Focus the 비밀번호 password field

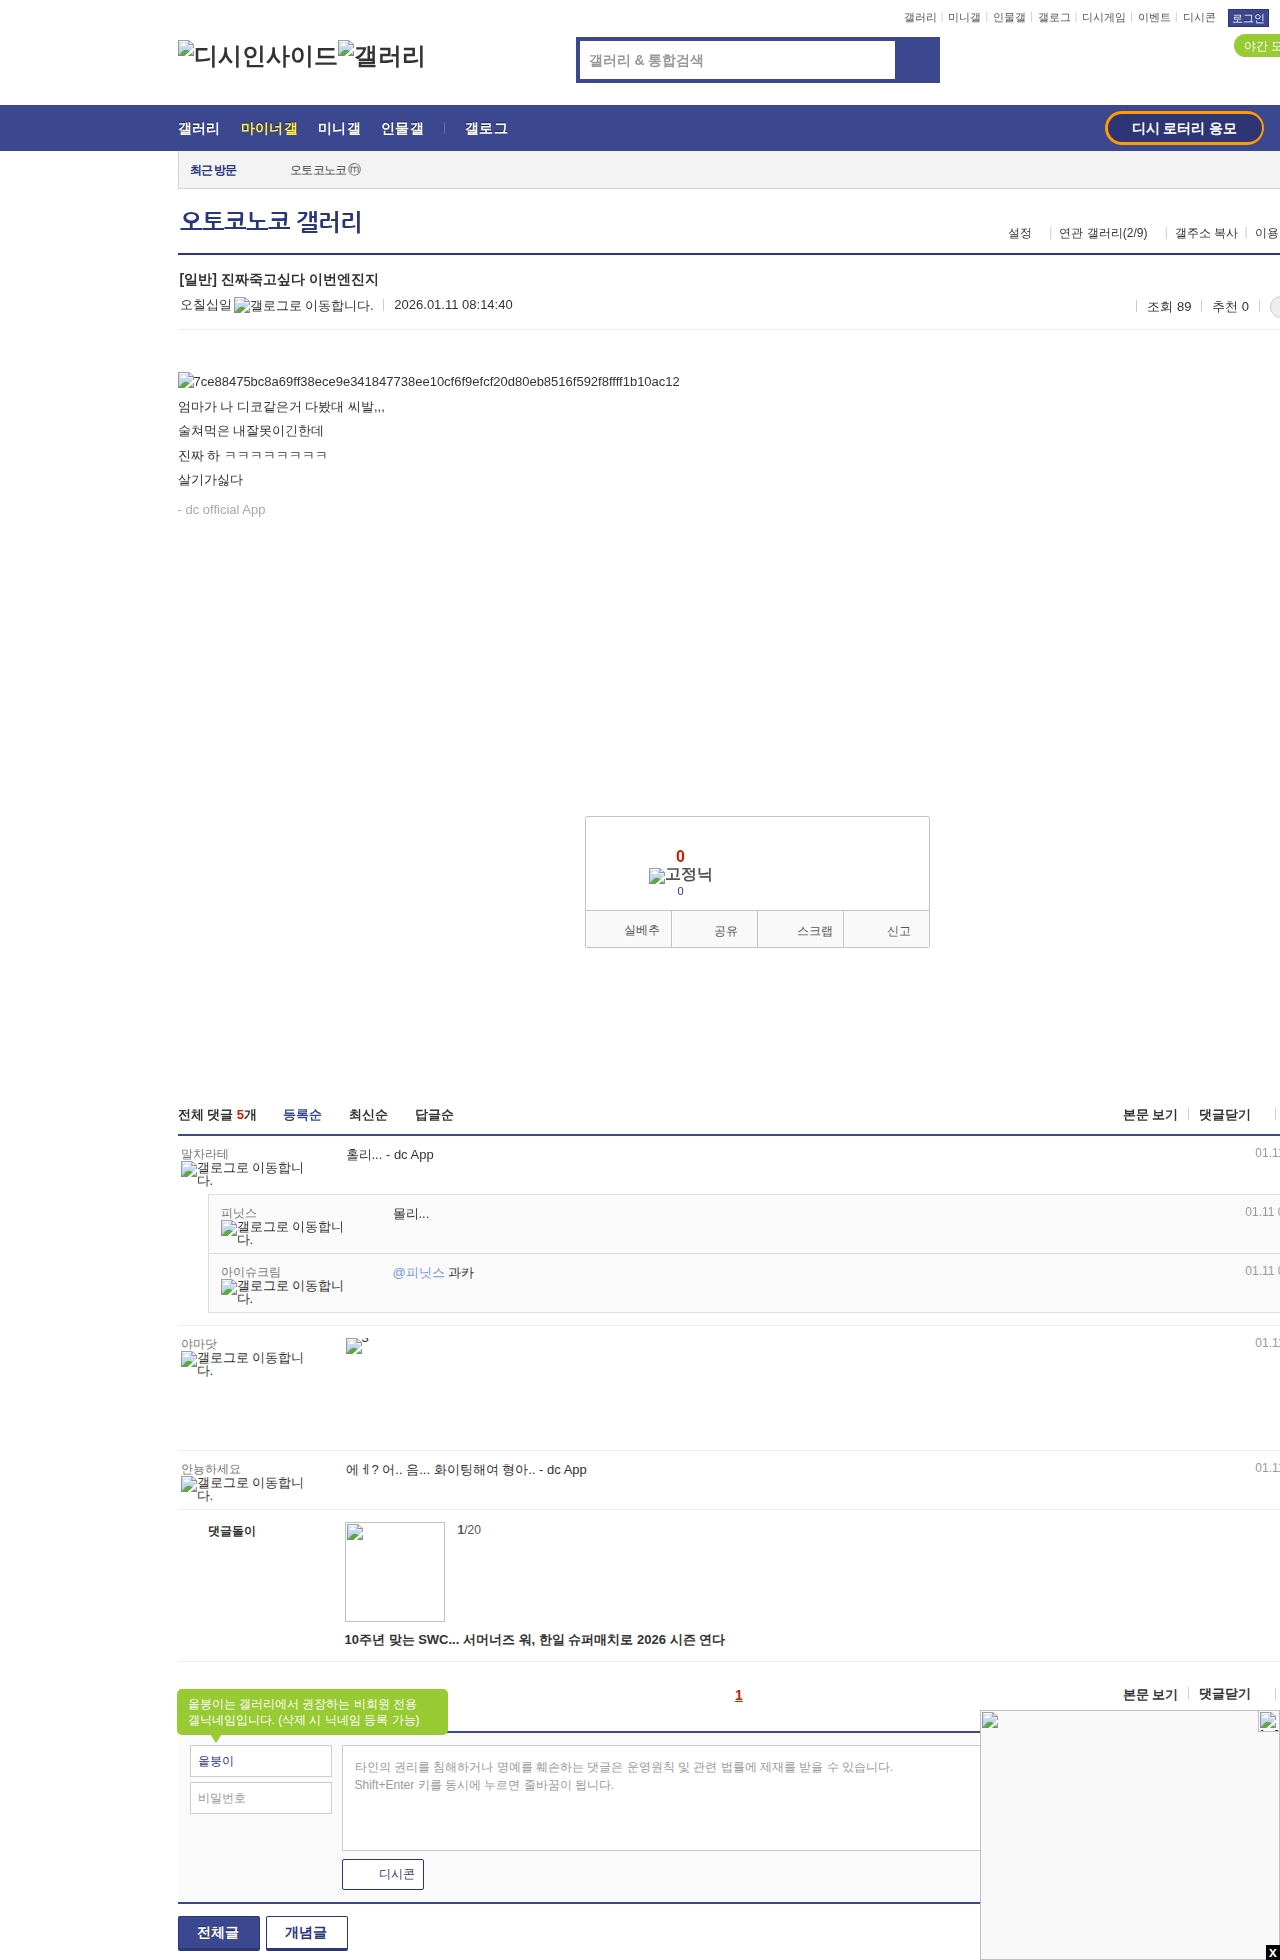pyautogui.click(x=261, y=1798)
